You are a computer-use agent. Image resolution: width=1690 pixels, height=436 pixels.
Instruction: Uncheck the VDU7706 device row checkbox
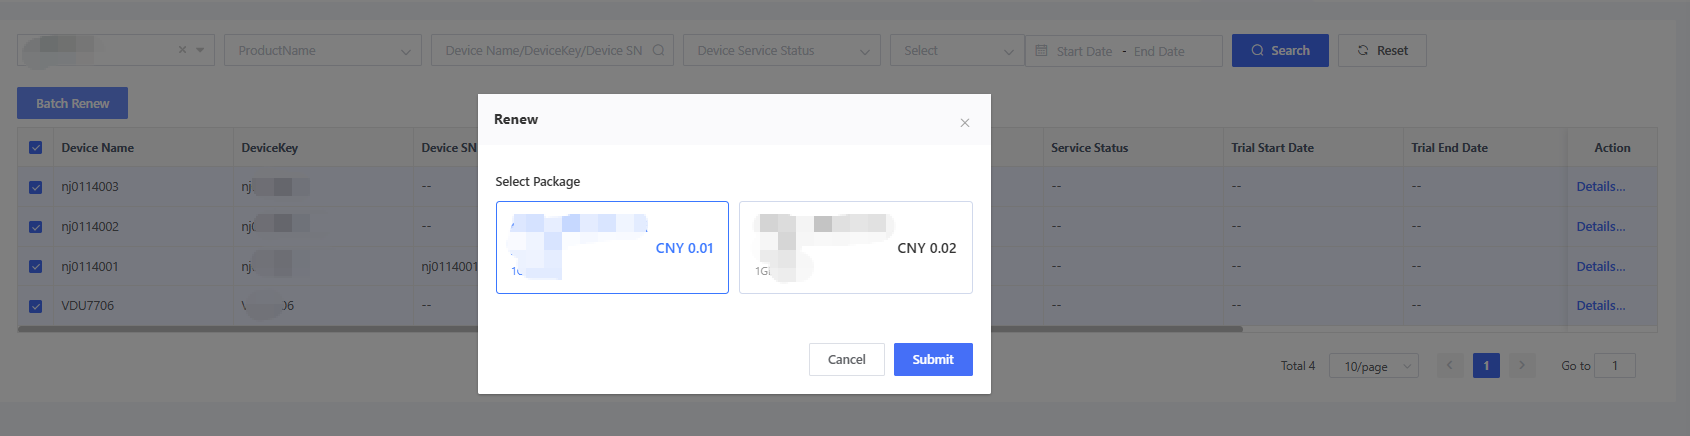point(36,306)
